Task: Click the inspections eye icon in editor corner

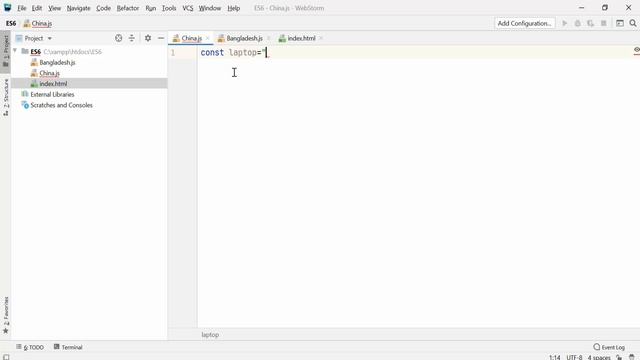Action: (636, 50)
